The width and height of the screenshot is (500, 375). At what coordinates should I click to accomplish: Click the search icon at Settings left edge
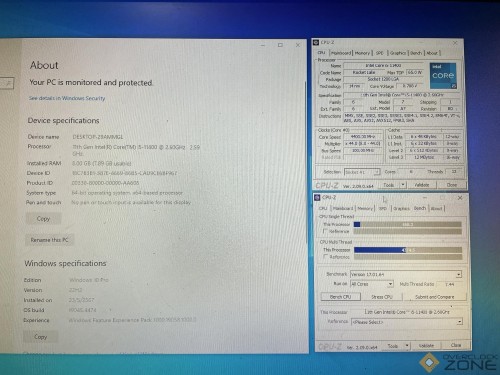tap(7, 83)
